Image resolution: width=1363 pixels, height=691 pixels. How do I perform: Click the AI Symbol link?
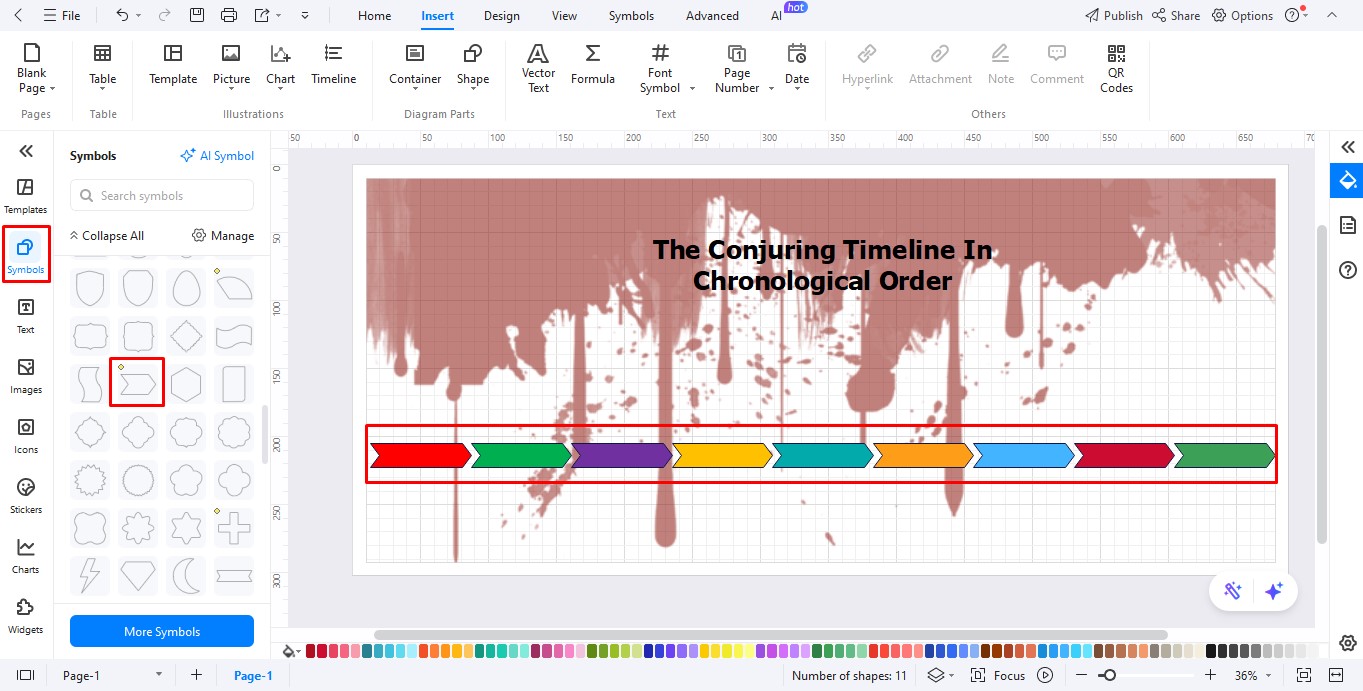[x=217, y=156]
